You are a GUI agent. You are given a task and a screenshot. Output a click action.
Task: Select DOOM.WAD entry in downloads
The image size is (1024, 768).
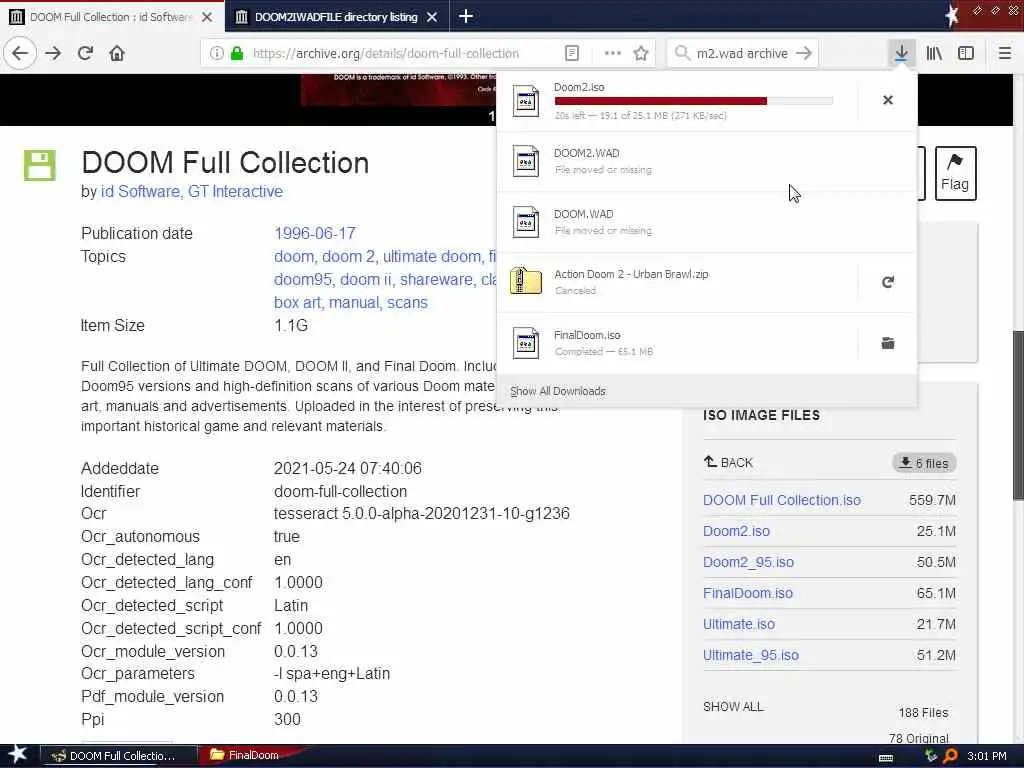point(707,222)
